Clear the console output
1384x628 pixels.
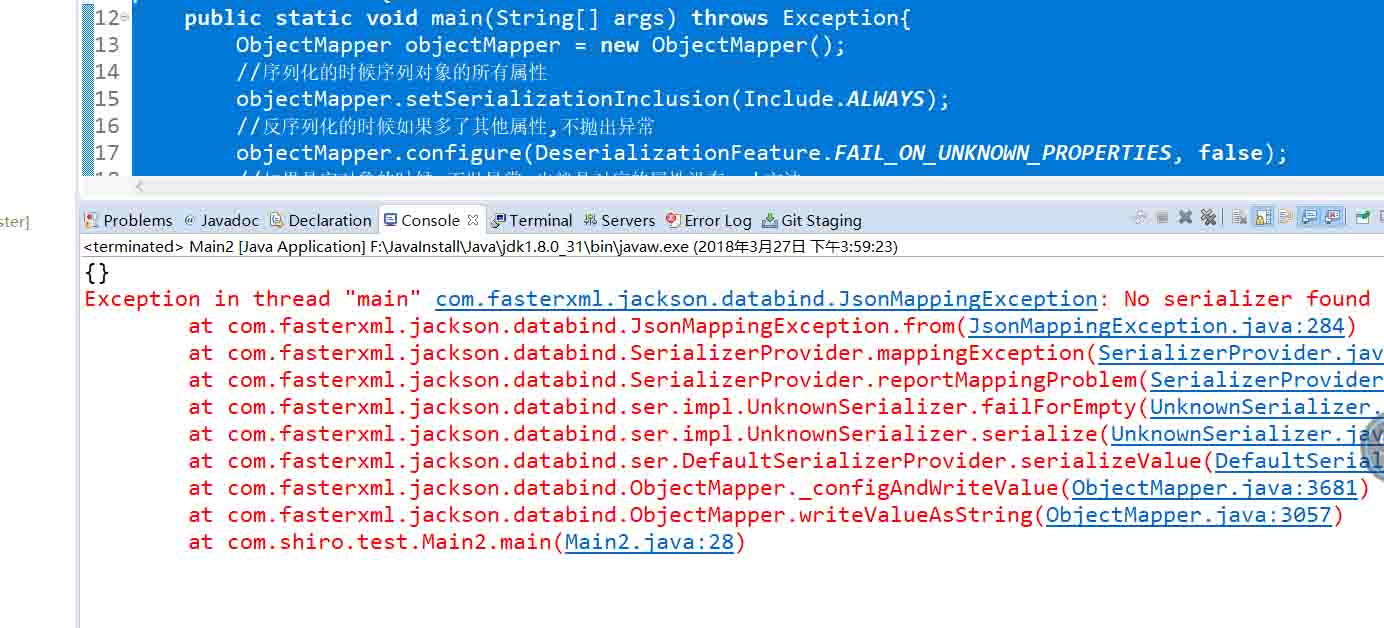[x=1240, y=217]
